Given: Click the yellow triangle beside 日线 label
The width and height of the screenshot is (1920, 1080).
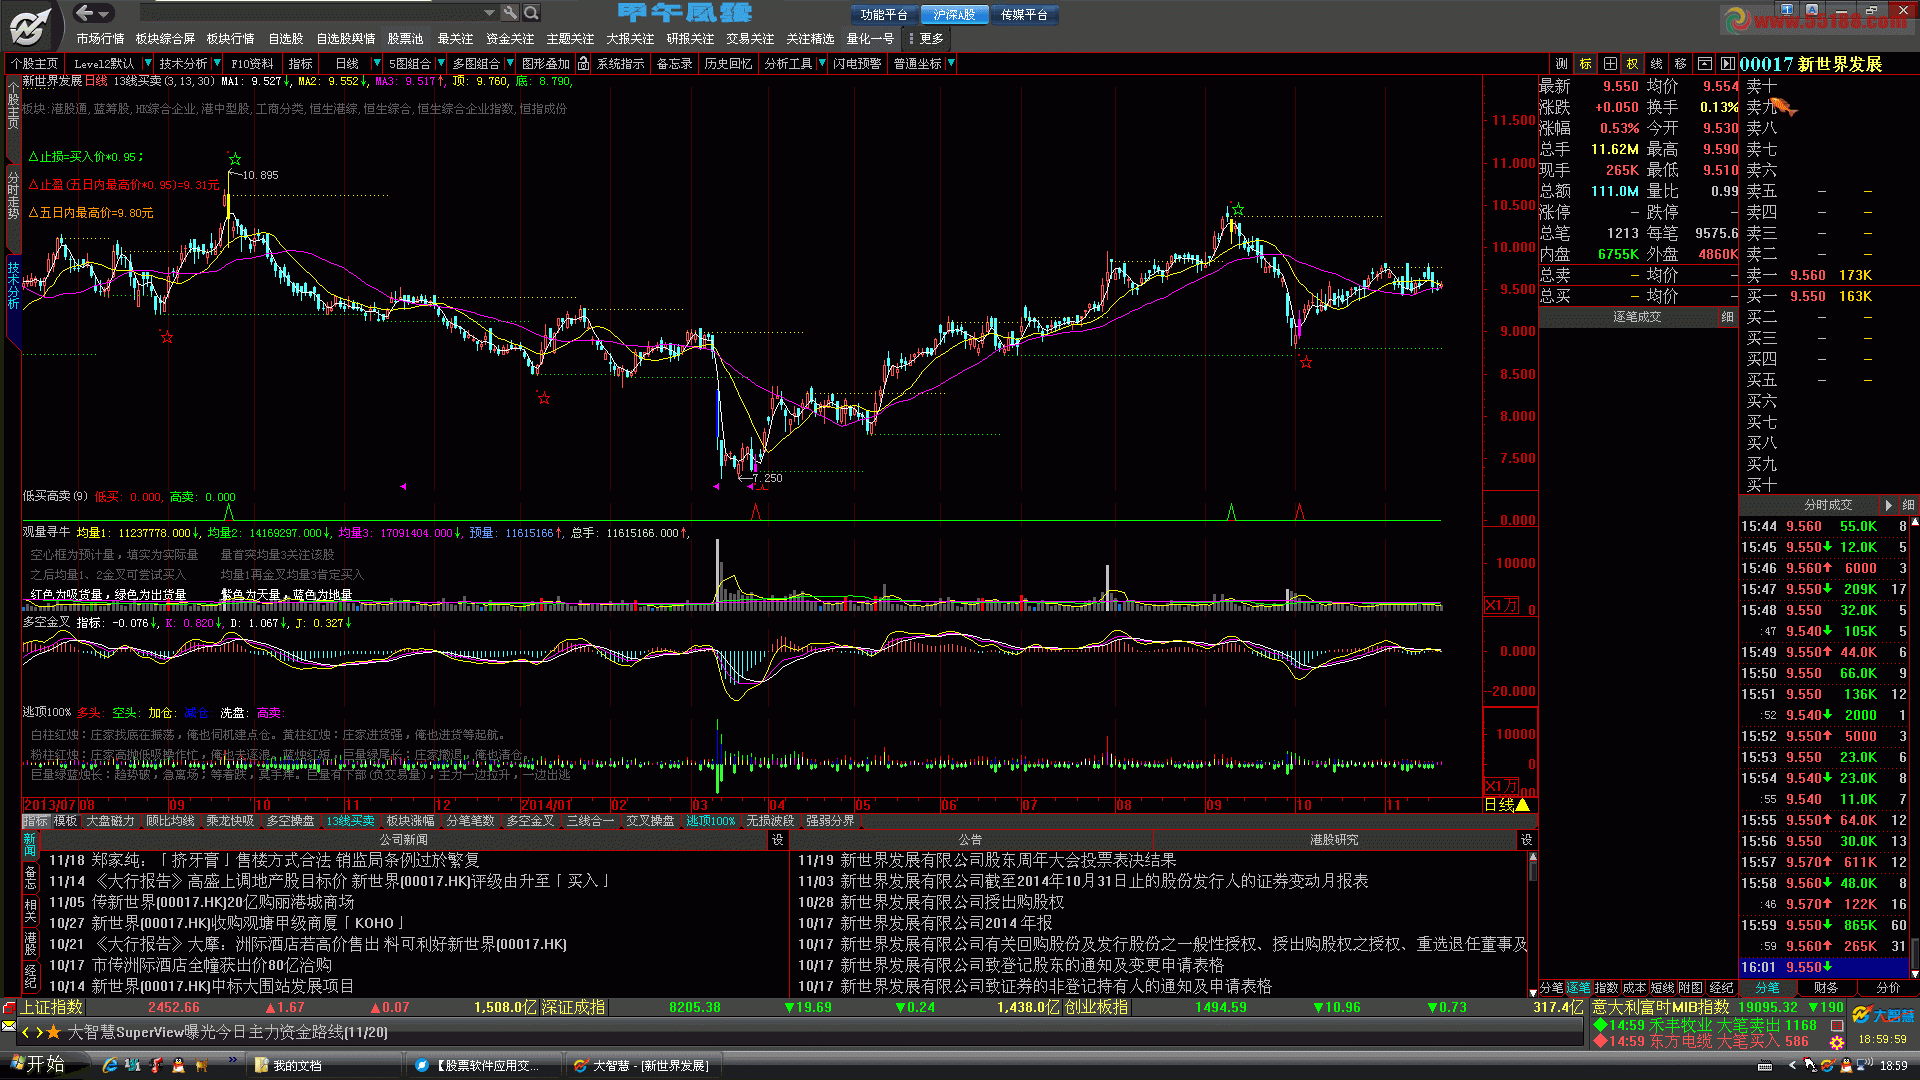Looking at the screenshot, I should (1523, 805).
